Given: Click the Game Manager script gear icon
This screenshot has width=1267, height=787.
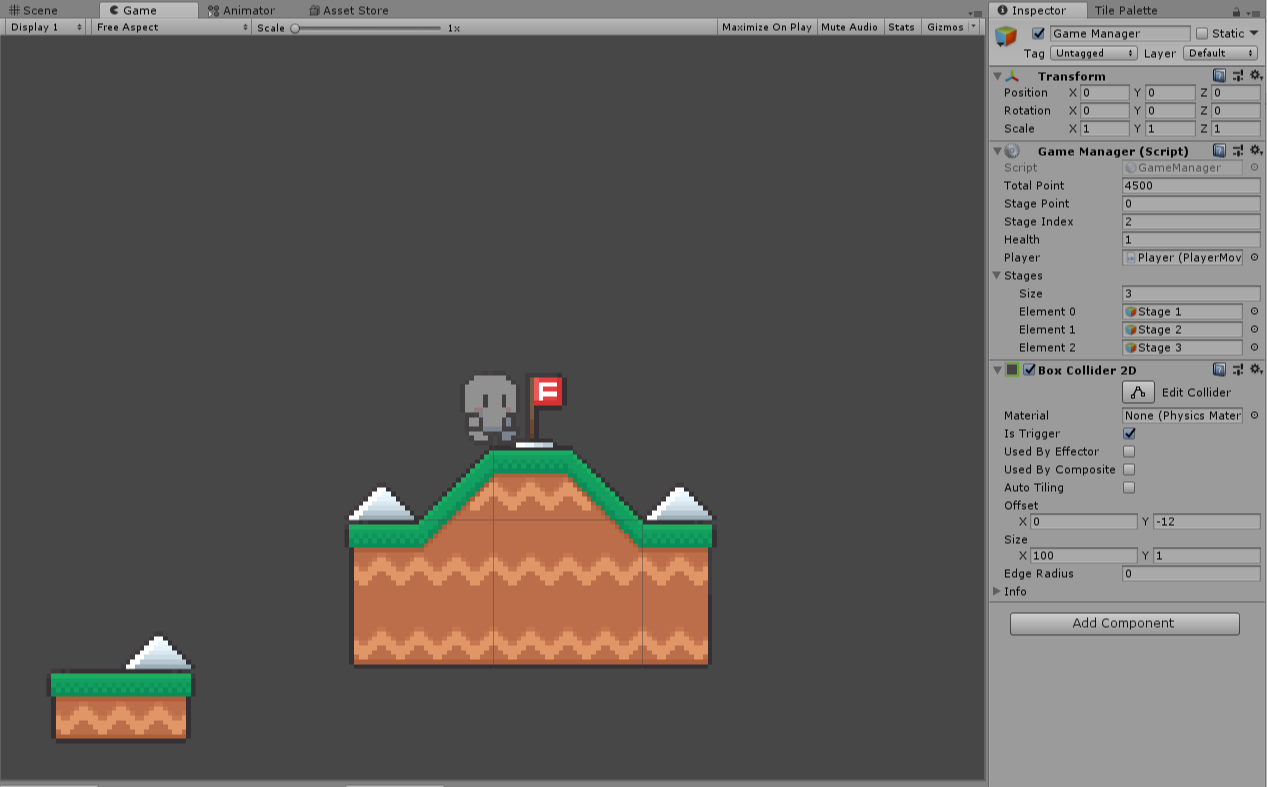Looking at the screenshot, I should click(1012, 151).
